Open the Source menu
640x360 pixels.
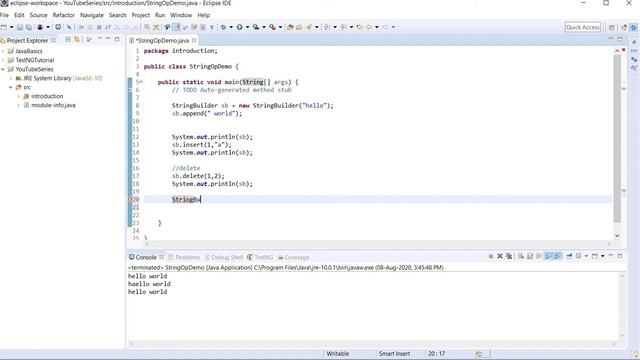click(38, 15)
